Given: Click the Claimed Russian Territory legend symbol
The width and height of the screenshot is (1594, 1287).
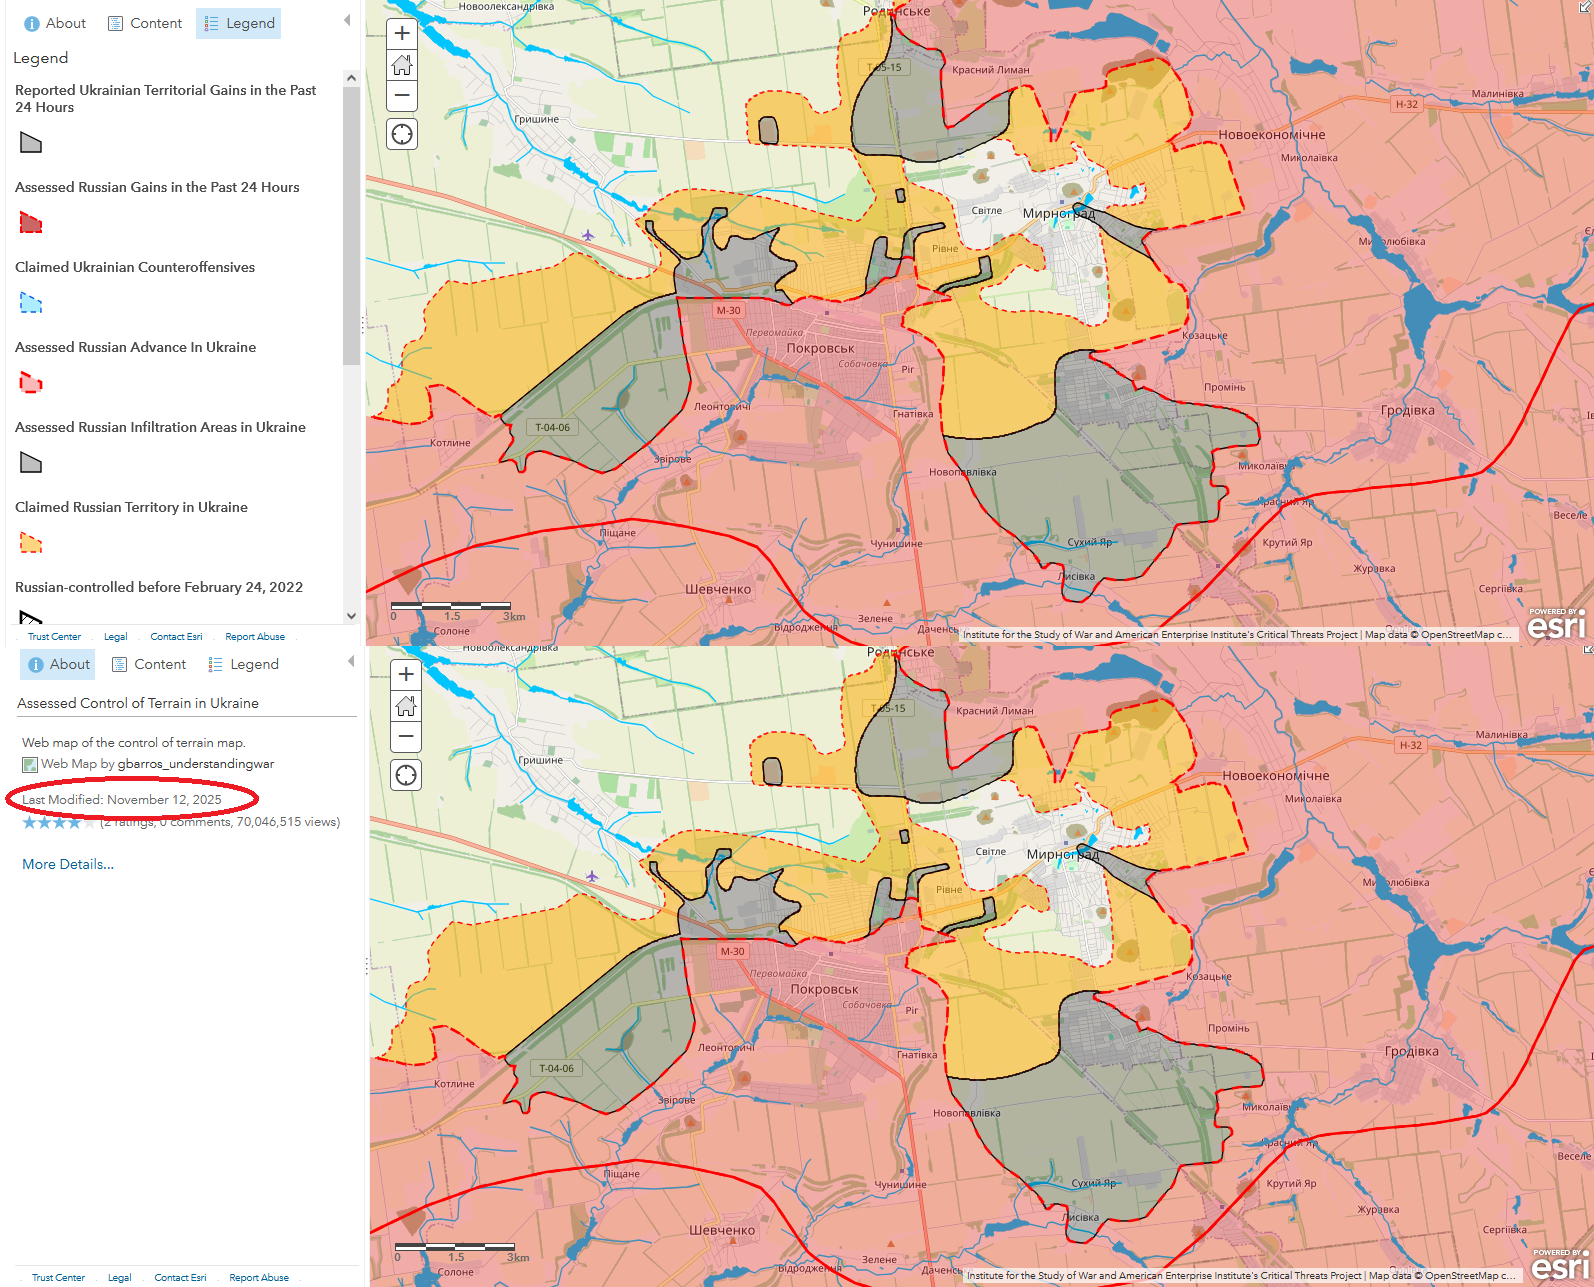Looking at the screenshot, I should click(31, 543).
